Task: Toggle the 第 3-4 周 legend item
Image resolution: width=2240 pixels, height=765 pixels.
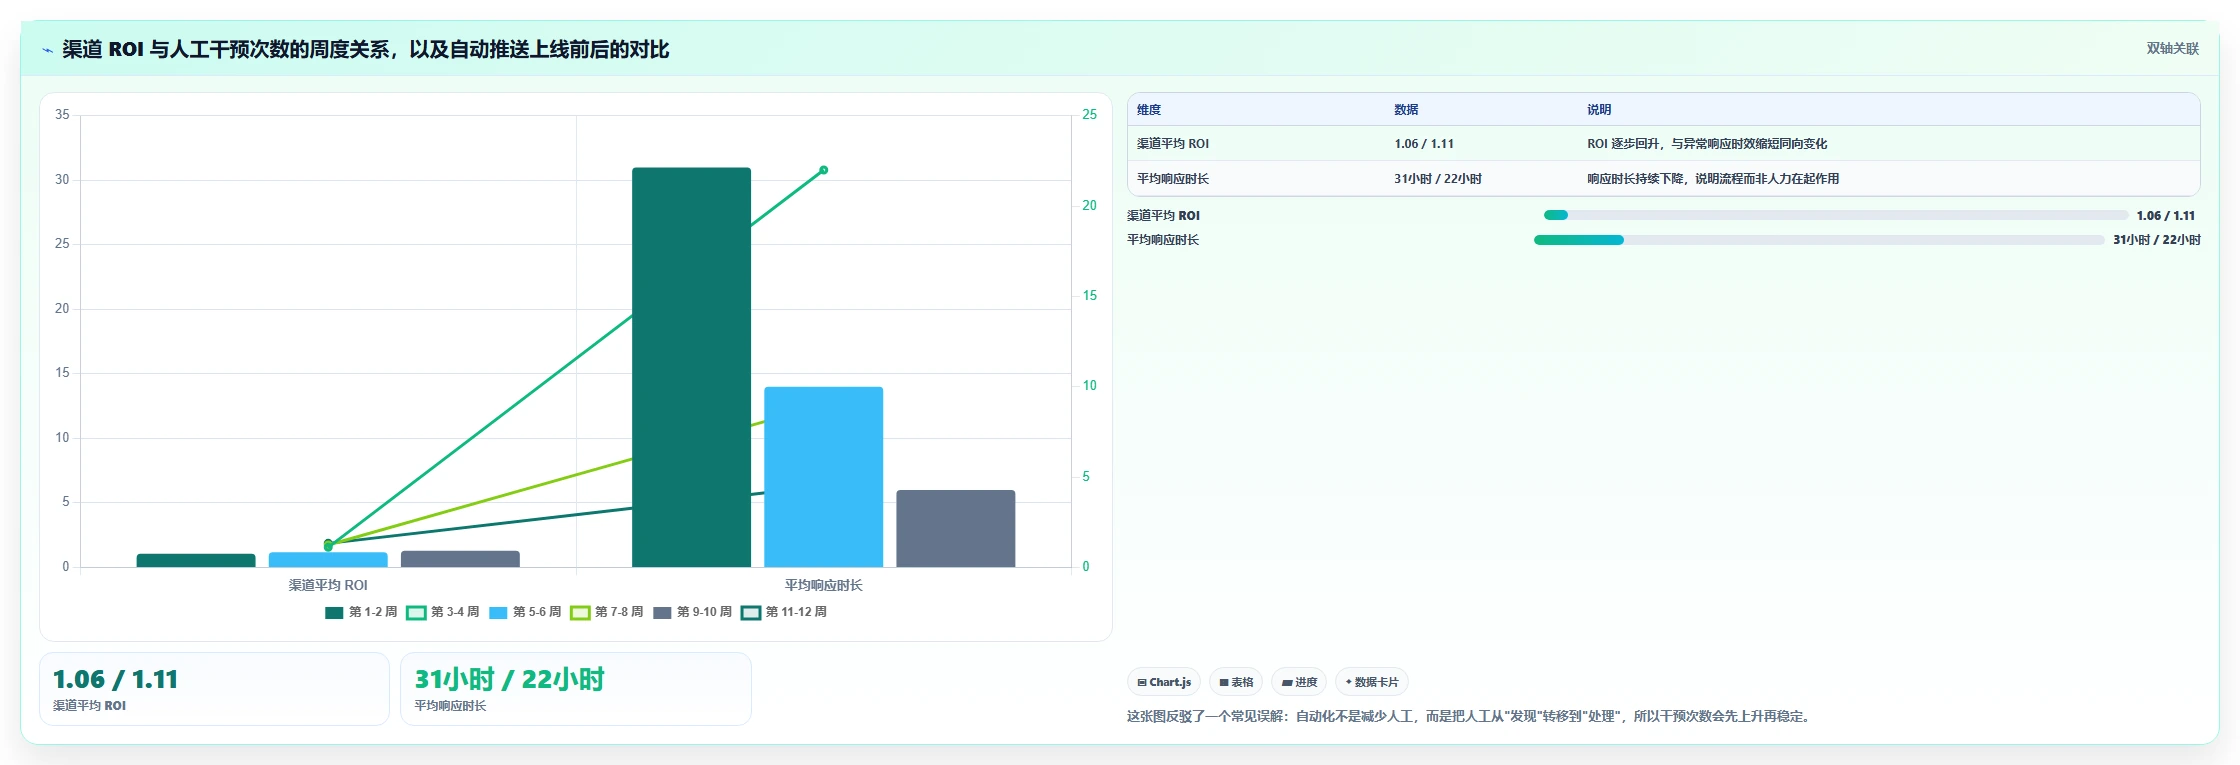Action: [443, 612]
